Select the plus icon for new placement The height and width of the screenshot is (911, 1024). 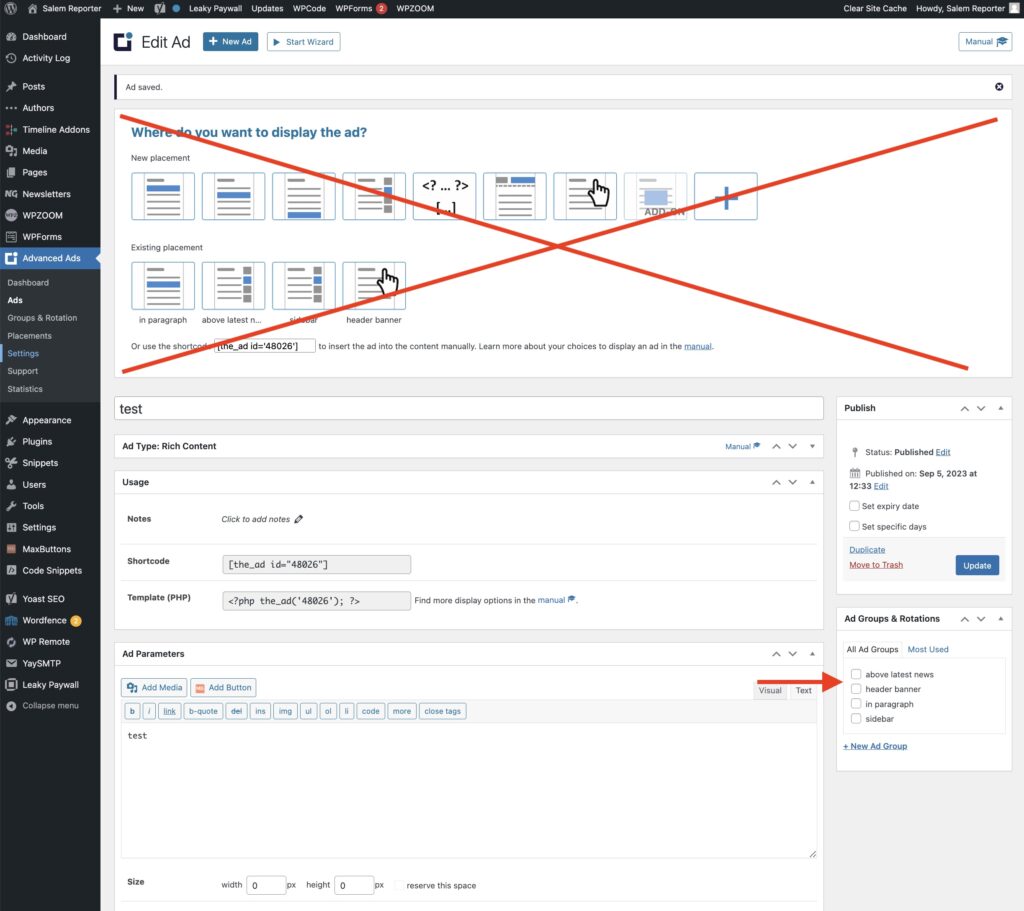point(726,196)
